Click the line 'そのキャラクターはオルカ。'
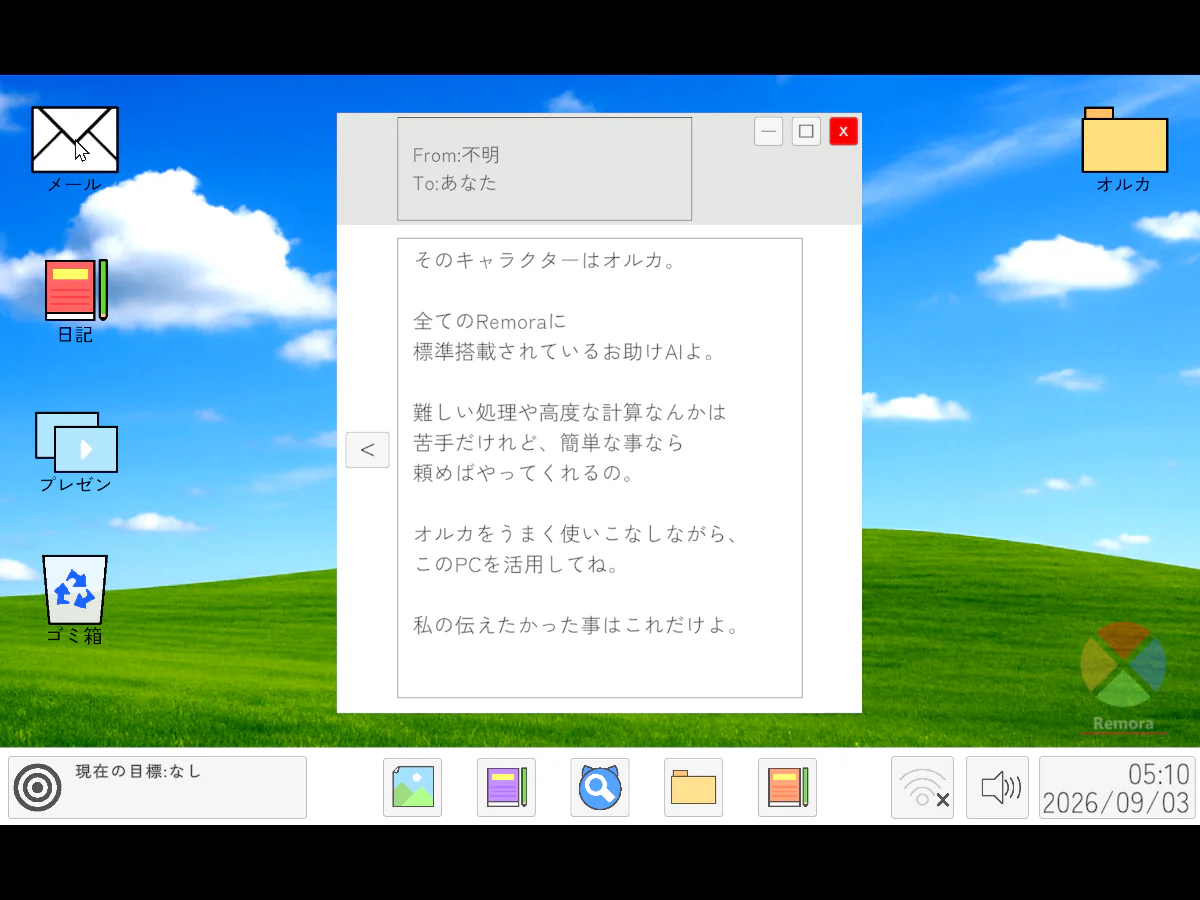Screen dimensions: 1200x900 547,261
